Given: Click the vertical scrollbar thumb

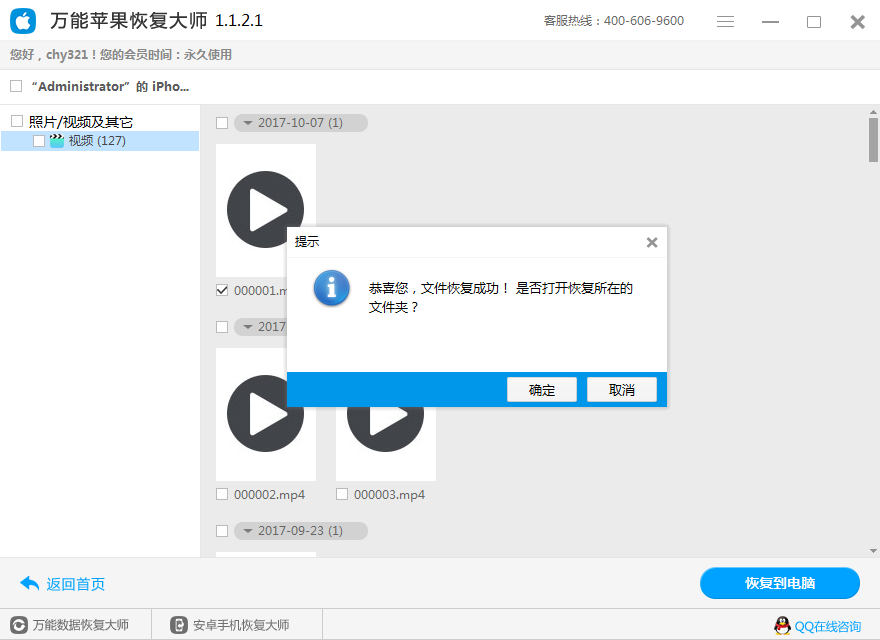Looking at the screenshot, I should (x=873, y=140).
